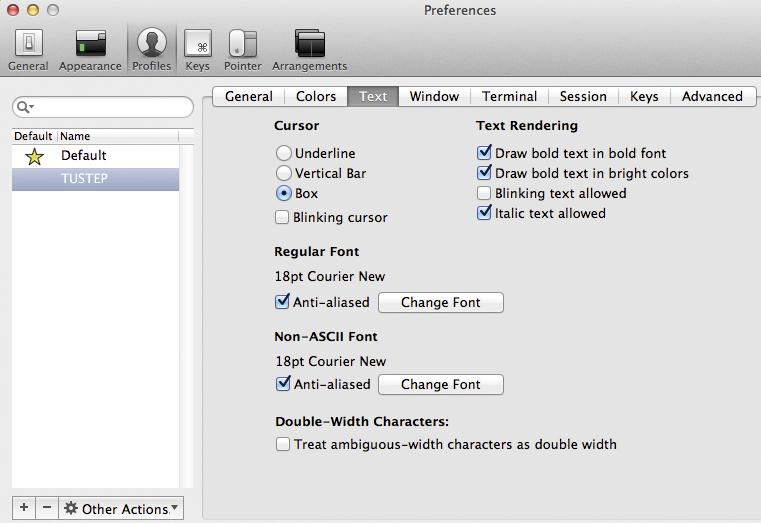
Task: Click Change Font for Non-ASCII Font
Action: coord(440,384)
